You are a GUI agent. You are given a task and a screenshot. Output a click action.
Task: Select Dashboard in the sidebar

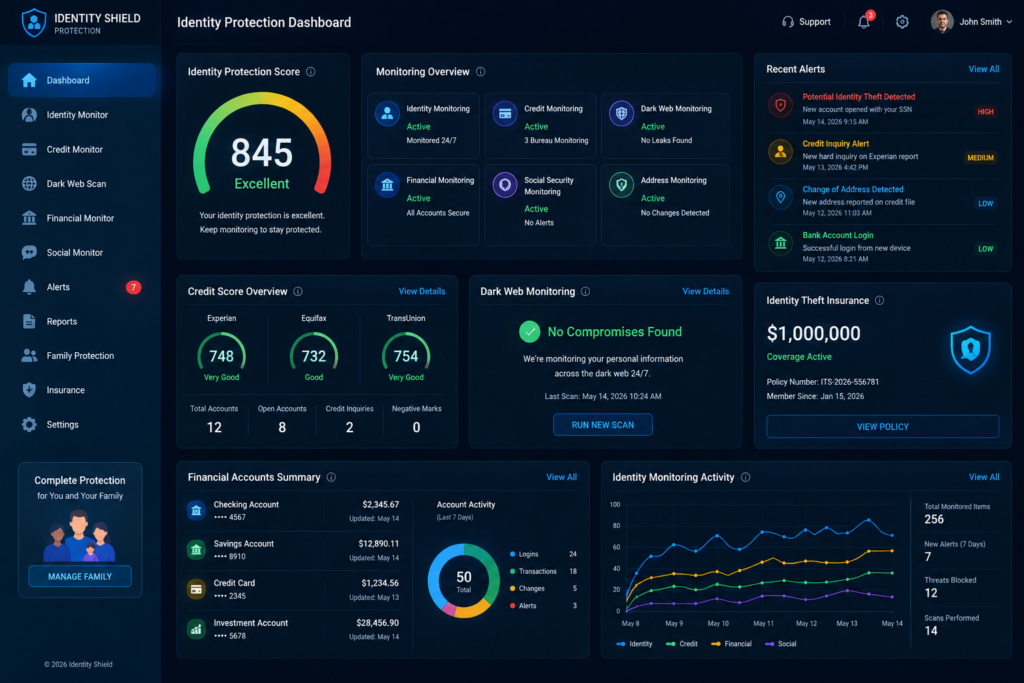(x=82, y=80)
